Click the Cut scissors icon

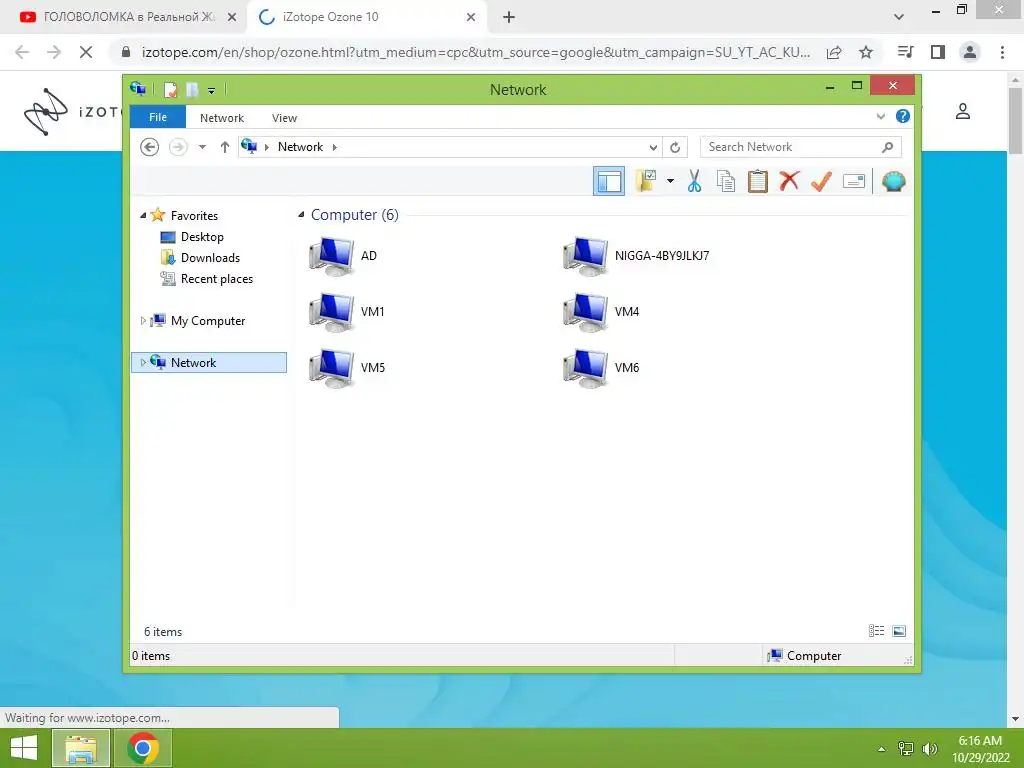694,181
